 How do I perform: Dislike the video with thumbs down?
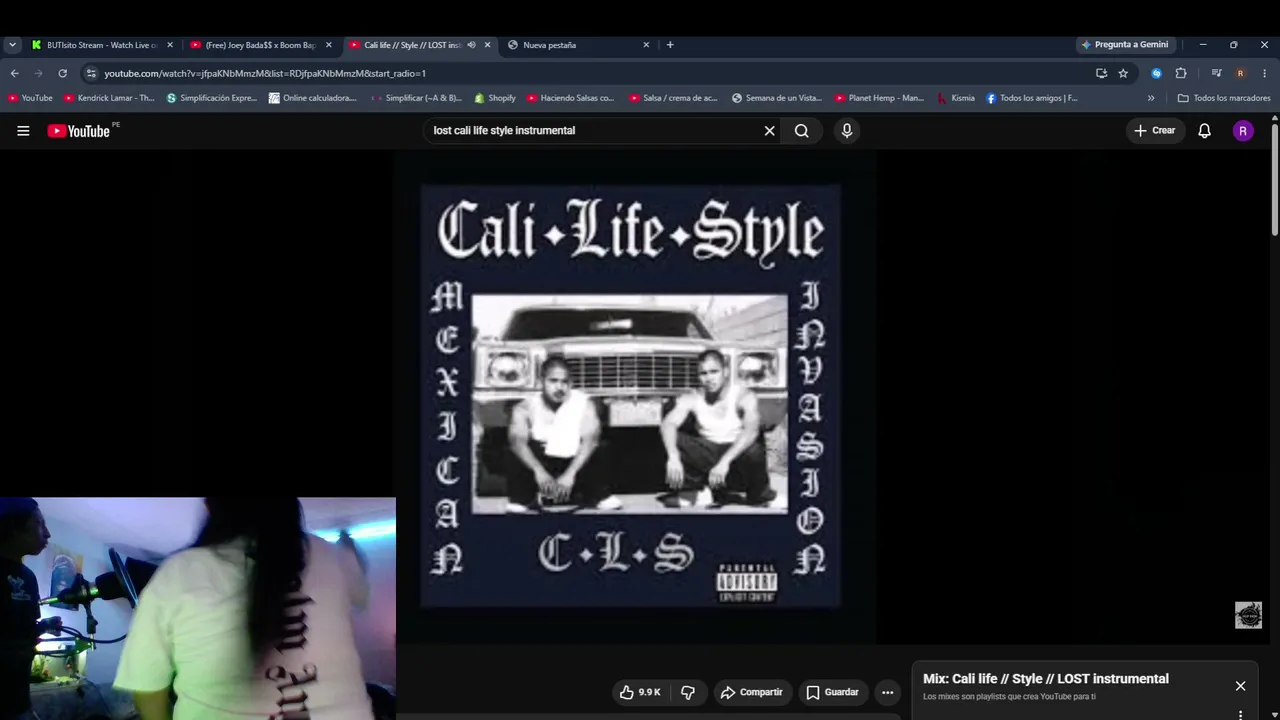coord(688,692)
